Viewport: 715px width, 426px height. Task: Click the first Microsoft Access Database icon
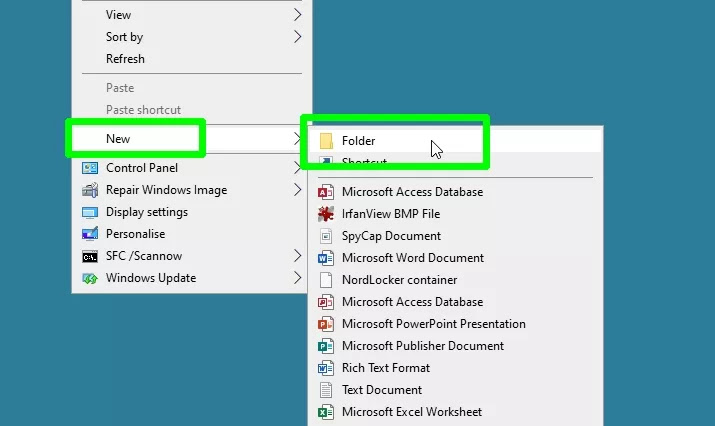coord(326,192)
